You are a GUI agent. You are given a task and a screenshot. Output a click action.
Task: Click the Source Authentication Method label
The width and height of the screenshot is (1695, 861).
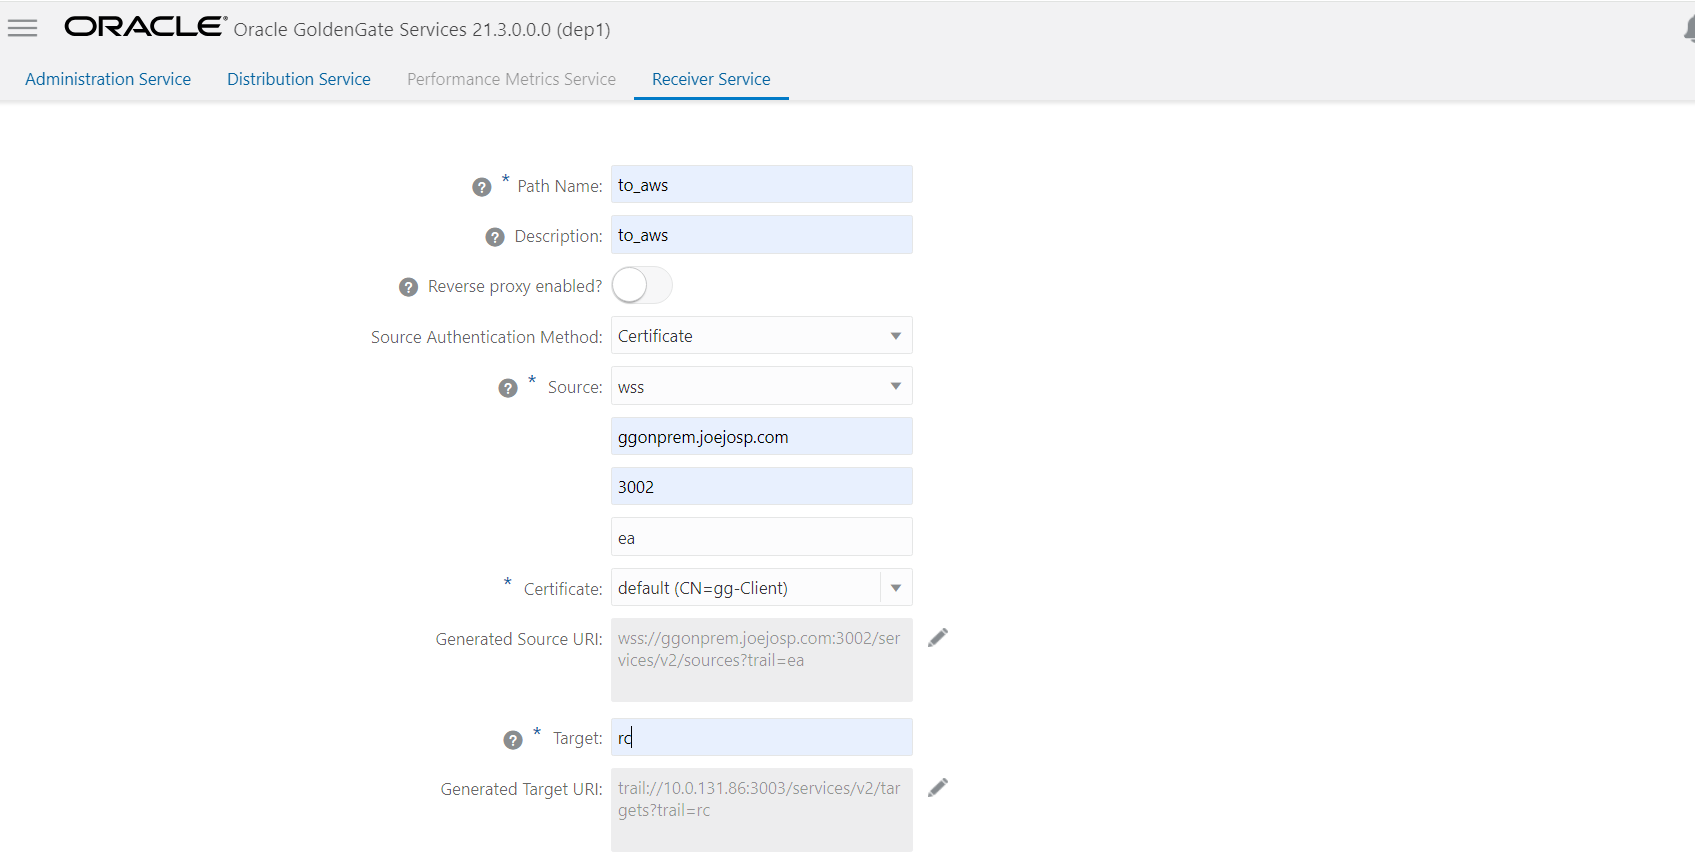[x=487, y=337]
